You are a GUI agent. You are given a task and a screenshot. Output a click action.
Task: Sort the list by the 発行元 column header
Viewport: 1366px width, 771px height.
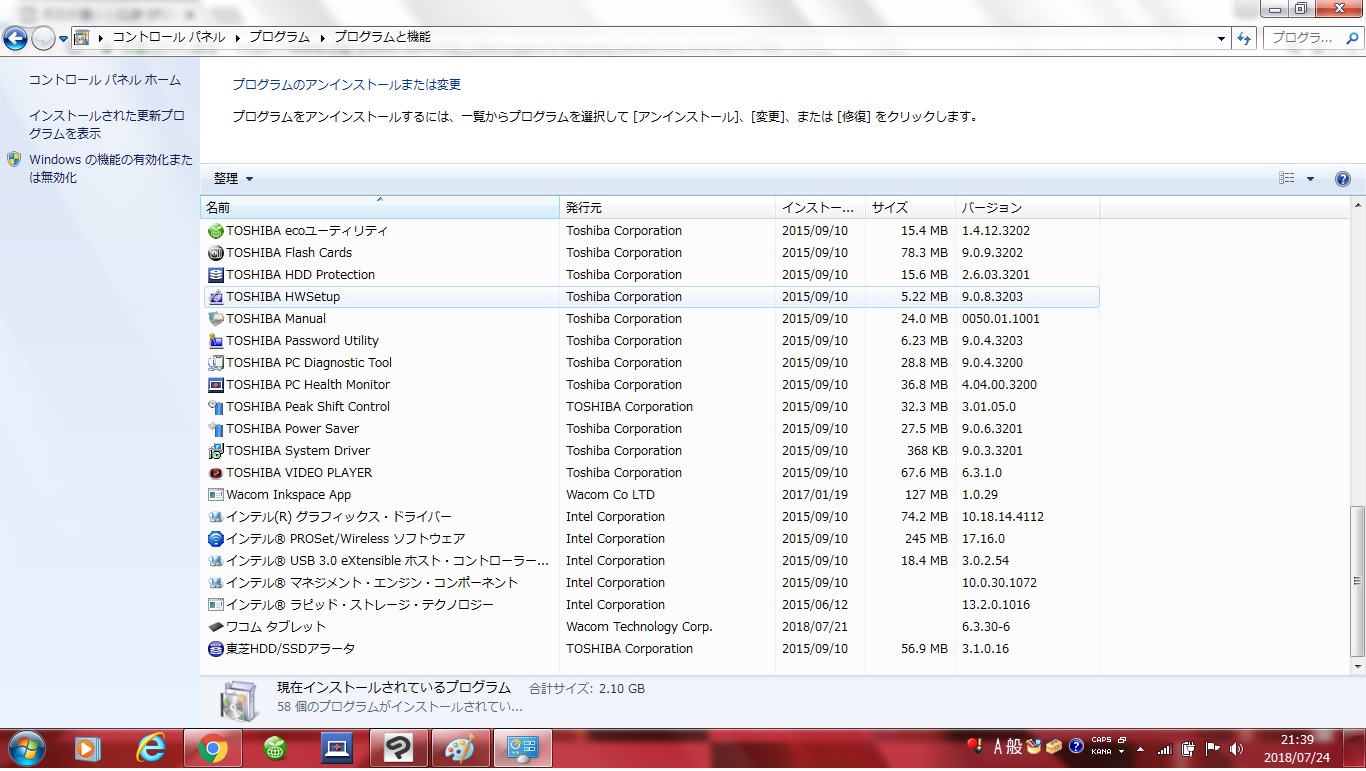pos(668,208)
